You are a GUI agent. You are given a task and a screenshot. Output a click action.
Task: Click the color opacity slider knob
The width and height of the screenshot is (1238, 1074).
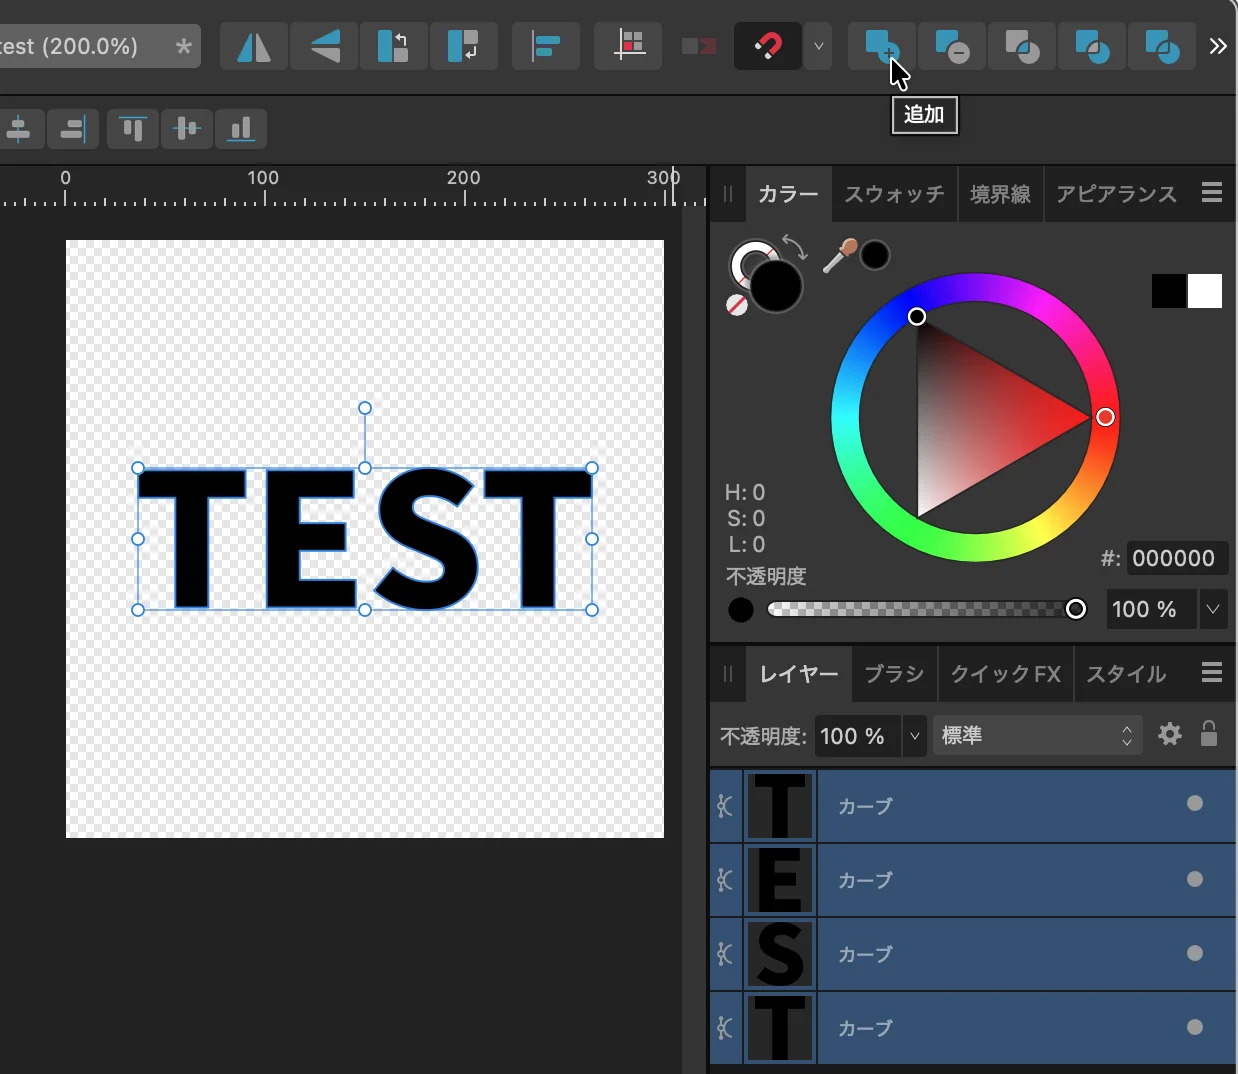click(x=1076, y=609)
